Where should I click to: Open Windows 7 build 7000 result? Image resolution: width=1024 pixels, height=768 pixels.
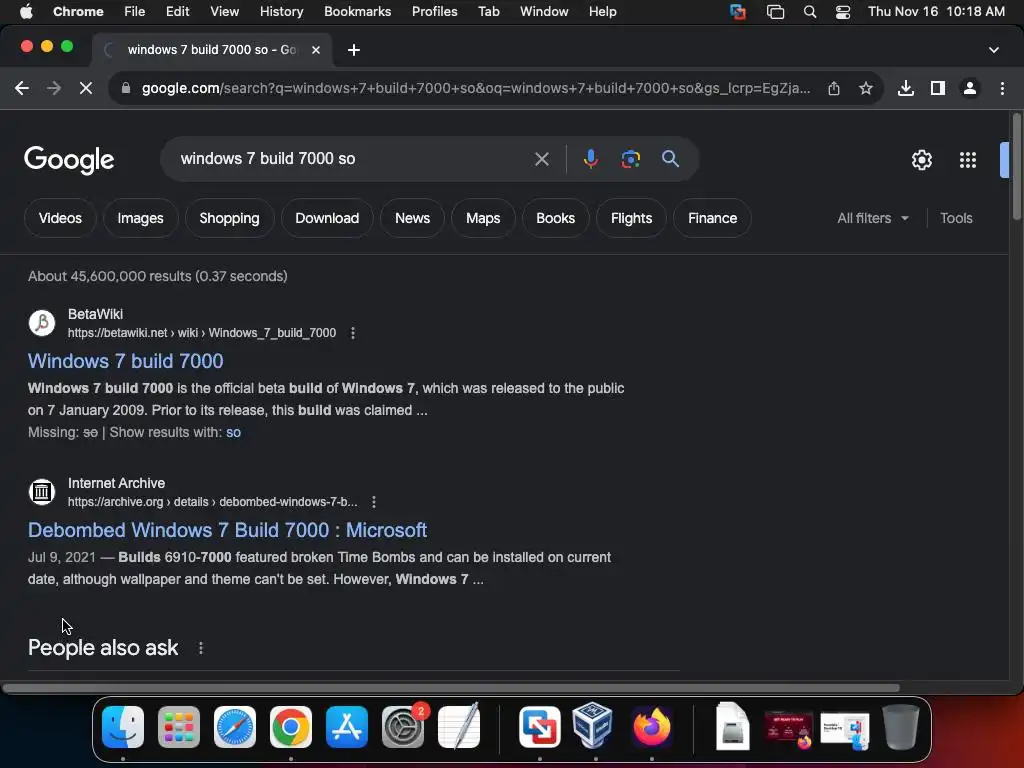click(x=125, y=361)
